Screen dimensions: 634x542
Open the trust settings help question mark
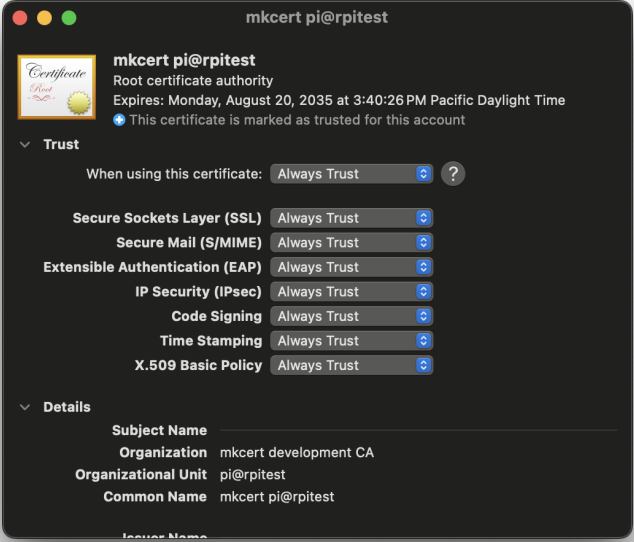(x=453, y=174)
